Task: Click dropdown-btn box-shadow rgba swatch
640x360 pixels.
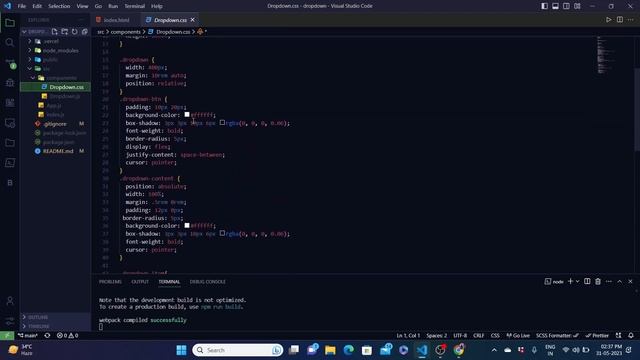Action: [222, 122]
